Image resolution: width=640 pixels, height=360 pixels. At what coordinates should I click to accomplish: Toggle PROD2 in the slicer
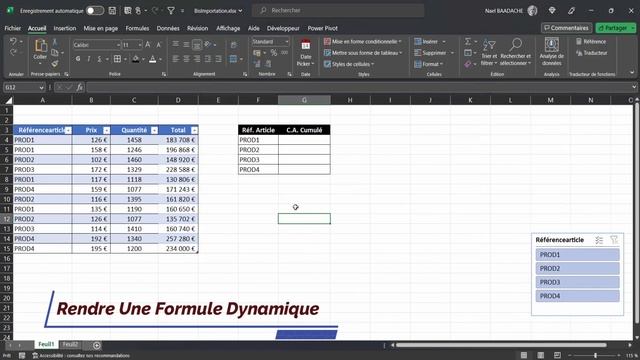(x=577, y=269)
